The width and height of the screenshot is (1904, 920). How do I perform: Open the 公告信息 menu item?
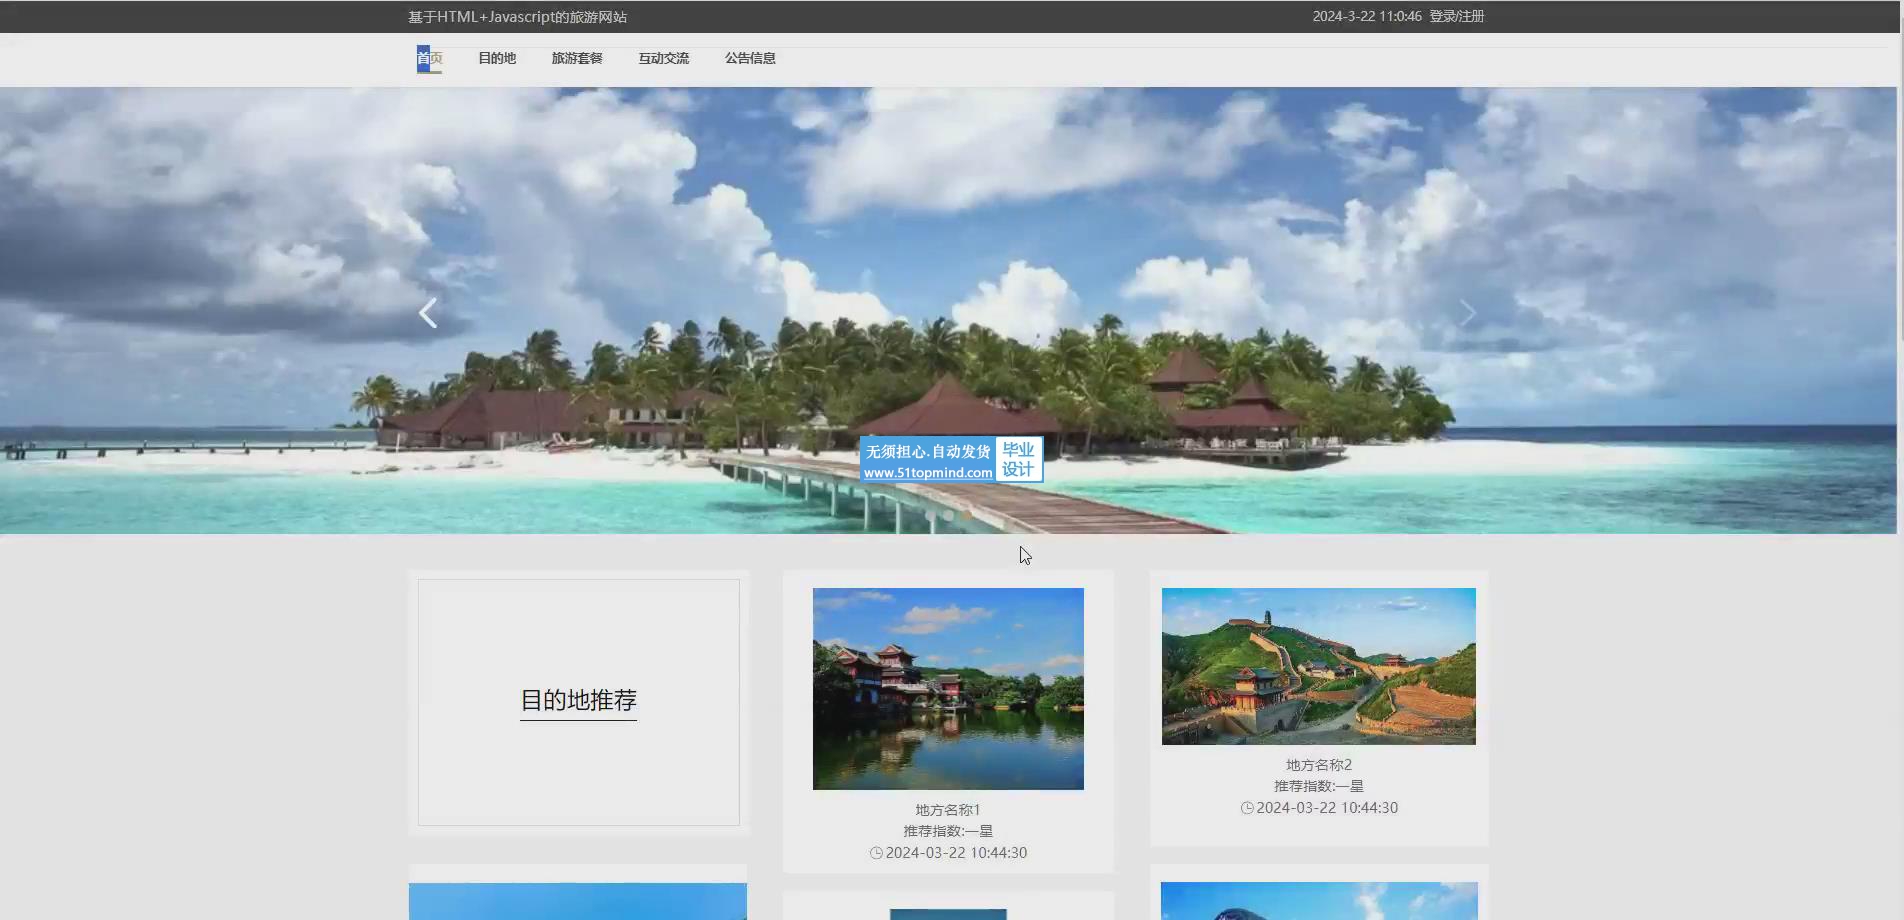750,58
